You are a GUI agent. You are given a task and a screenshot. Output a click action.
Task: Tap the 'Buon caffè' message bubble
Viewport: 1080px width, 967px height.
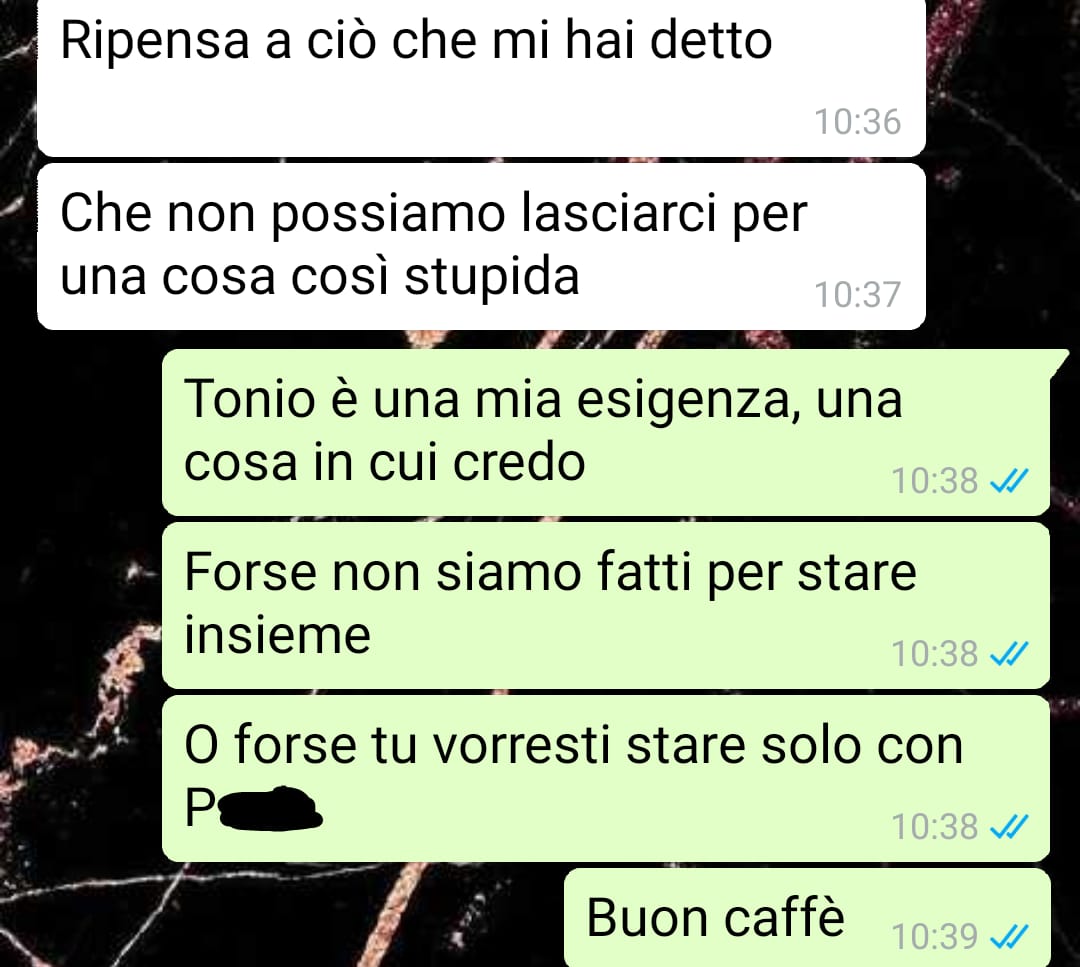pos(807,917)
